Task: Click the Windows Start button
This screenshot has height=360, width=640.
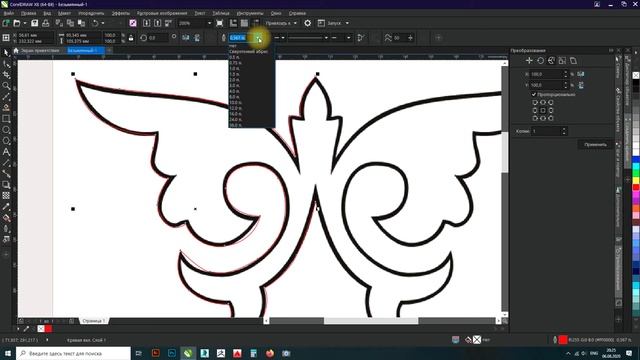Action: (8, 353)
